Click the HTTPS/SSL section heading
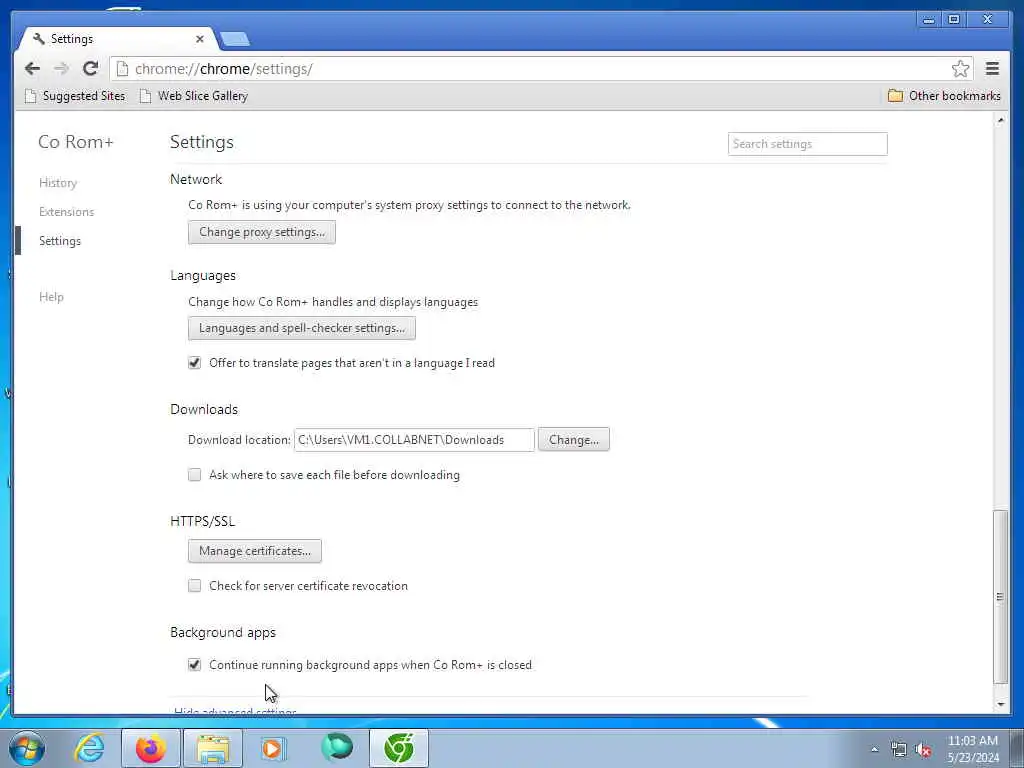The height and width of the screenshot is (768, 1024). [x=202, y=521]
